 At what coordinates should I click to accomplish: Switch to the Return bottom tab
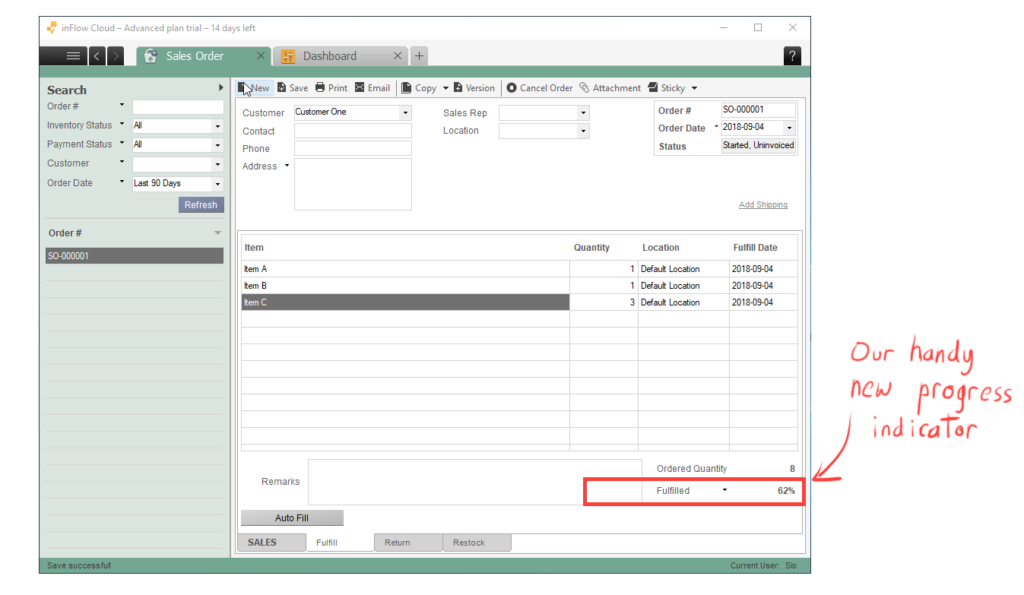coord(408,543)
